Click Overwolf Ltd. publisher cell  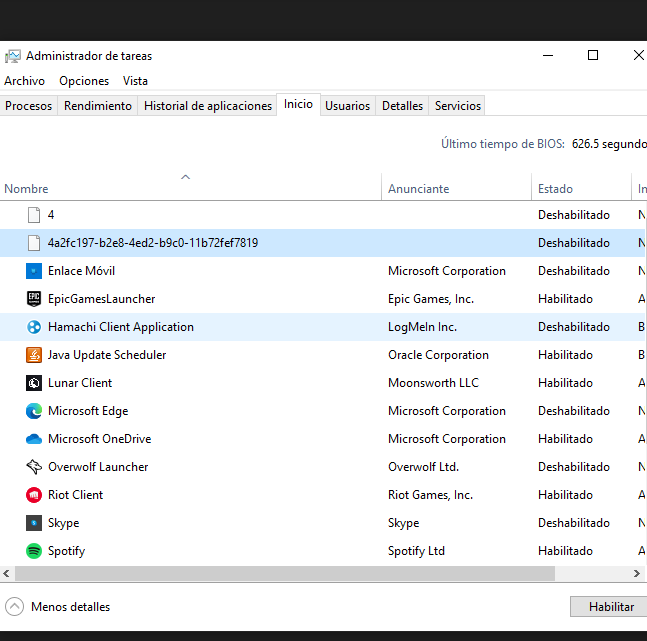[x=423, y=467]
